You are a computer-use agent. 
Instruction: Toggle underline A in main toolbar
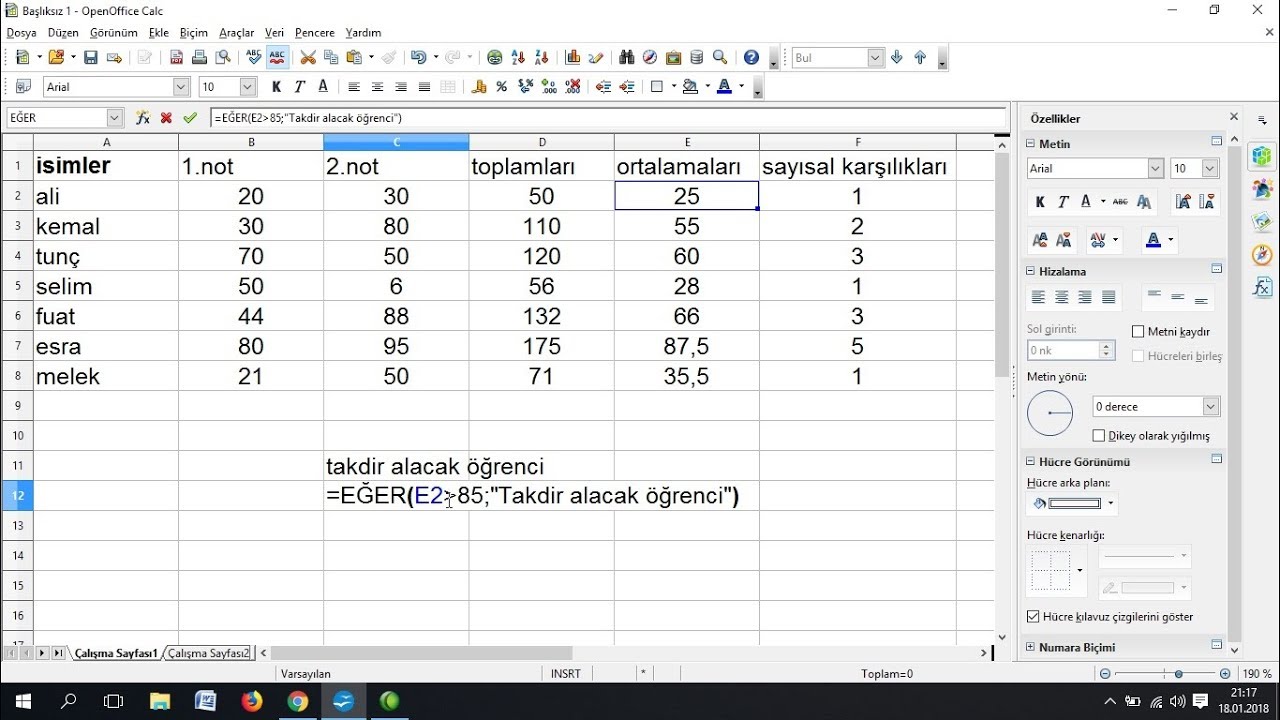click(x=323, y=87)
